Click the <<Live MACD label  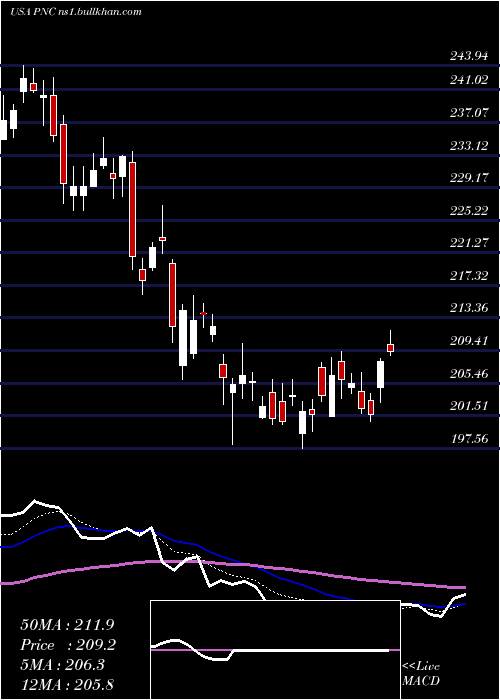[421, 674]
